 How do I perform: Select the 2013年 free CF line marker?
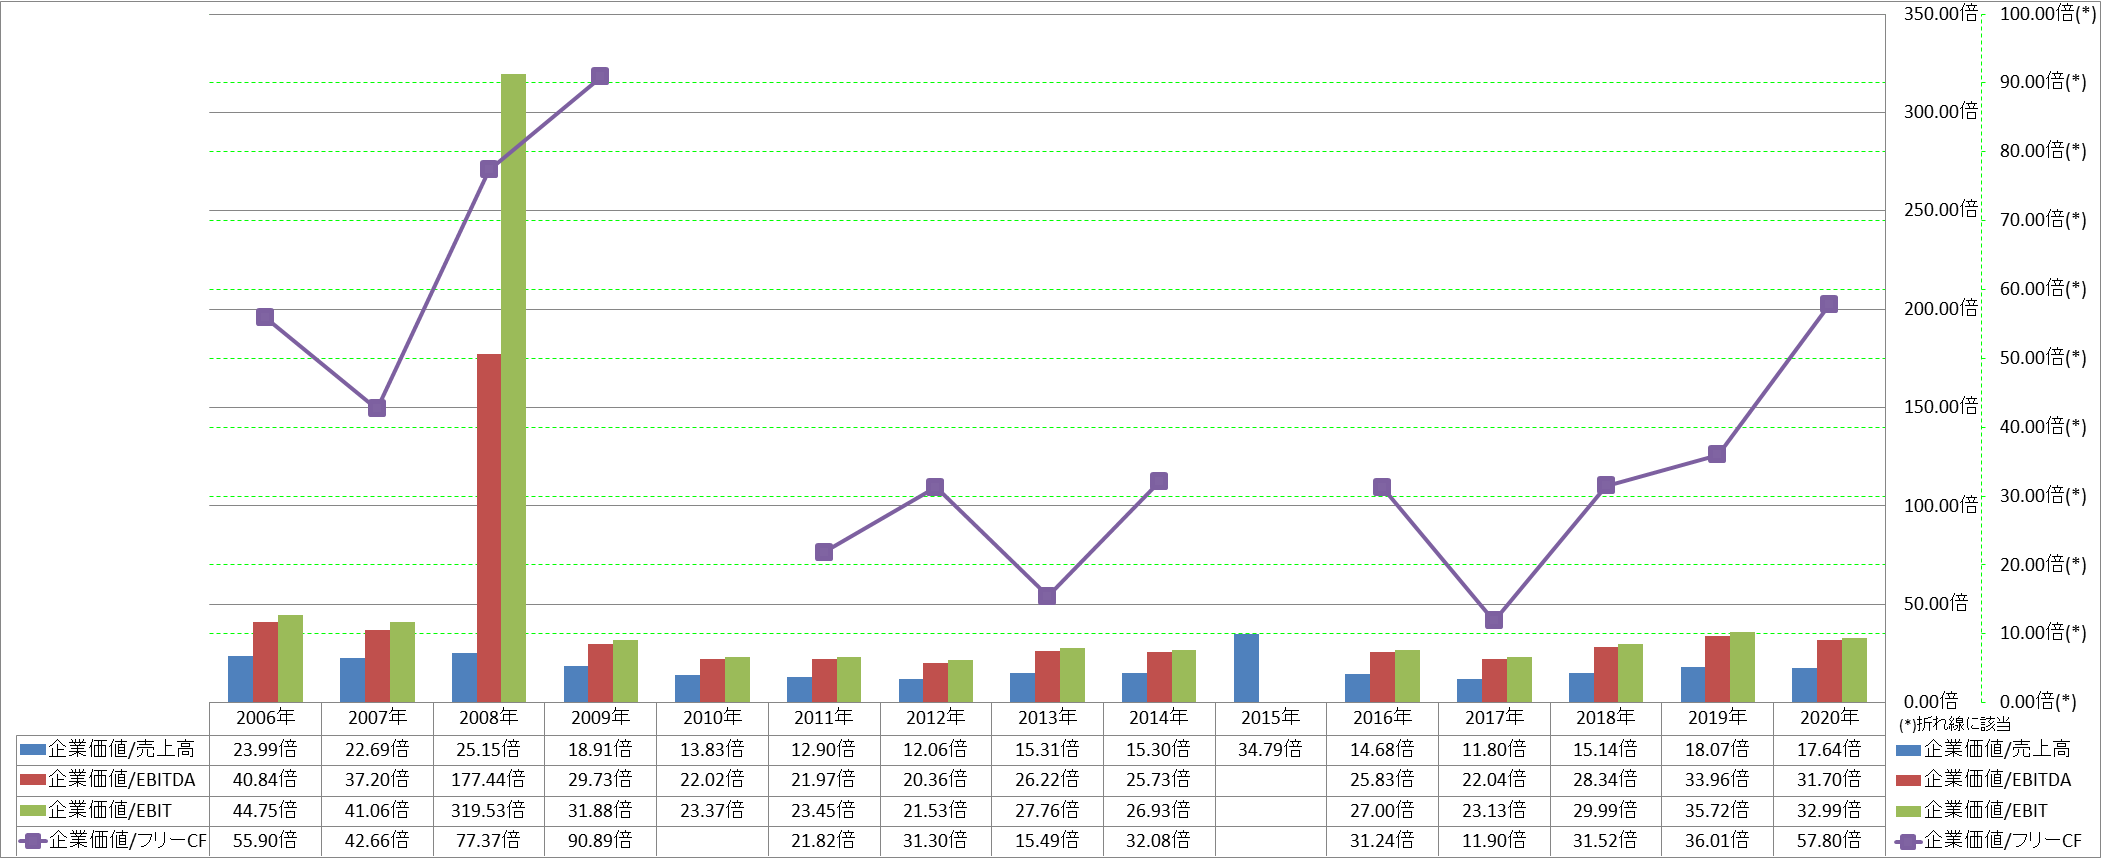[1047, 596]
